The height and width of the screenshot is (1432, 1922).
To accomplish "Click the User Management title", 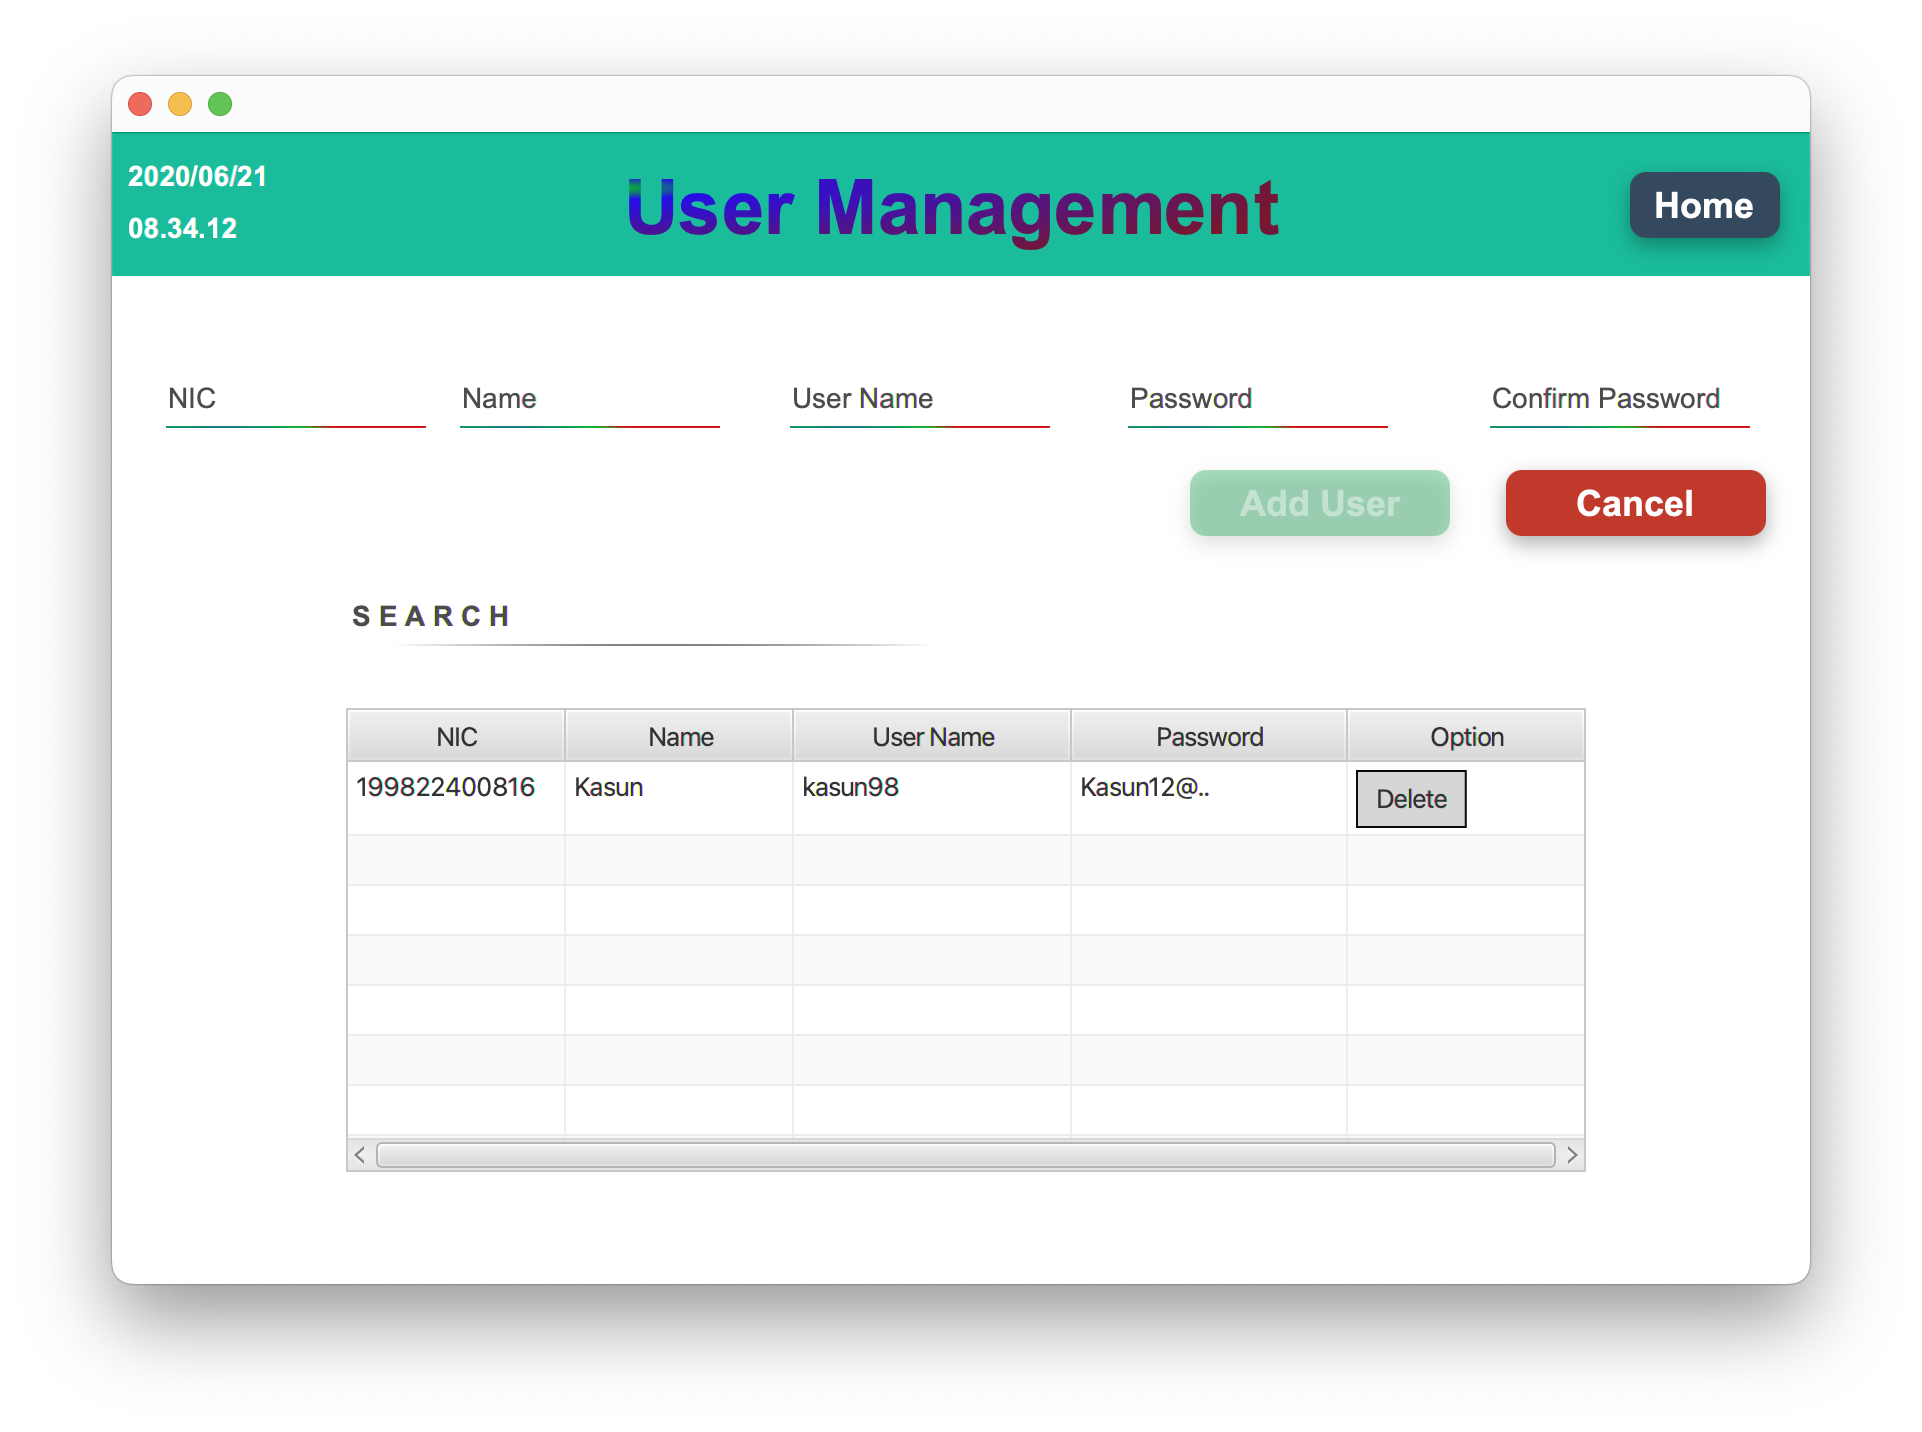I will 952,208.
